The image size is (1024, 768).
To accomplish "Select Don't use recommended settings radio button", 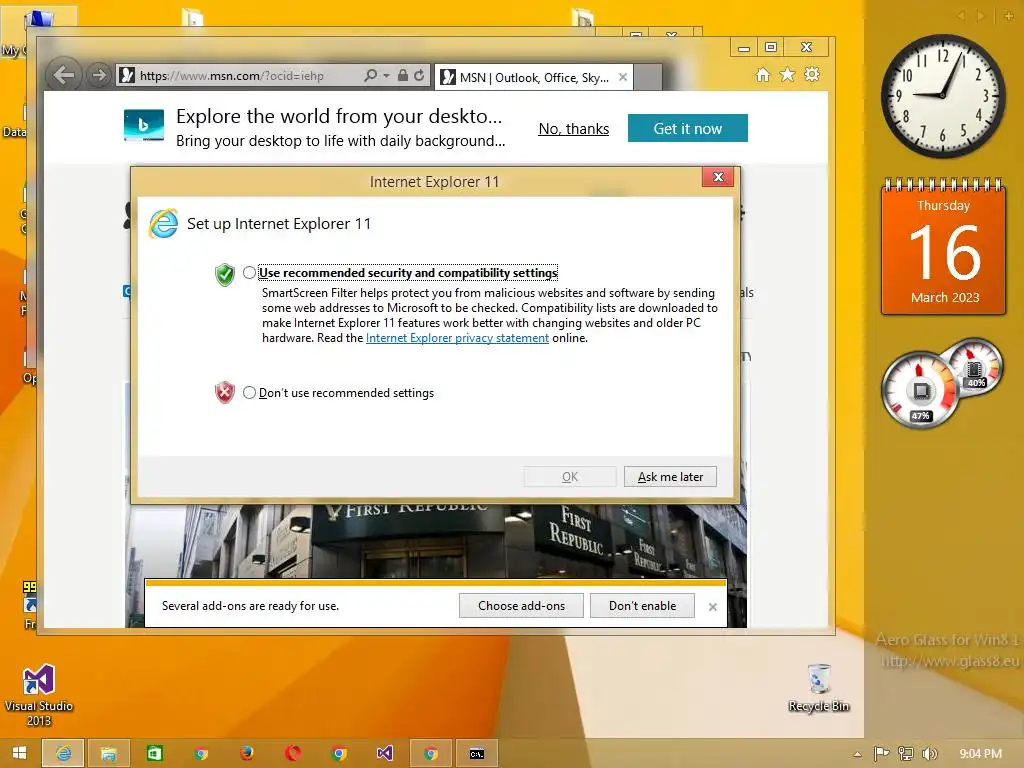I will (x=249, y=392).
